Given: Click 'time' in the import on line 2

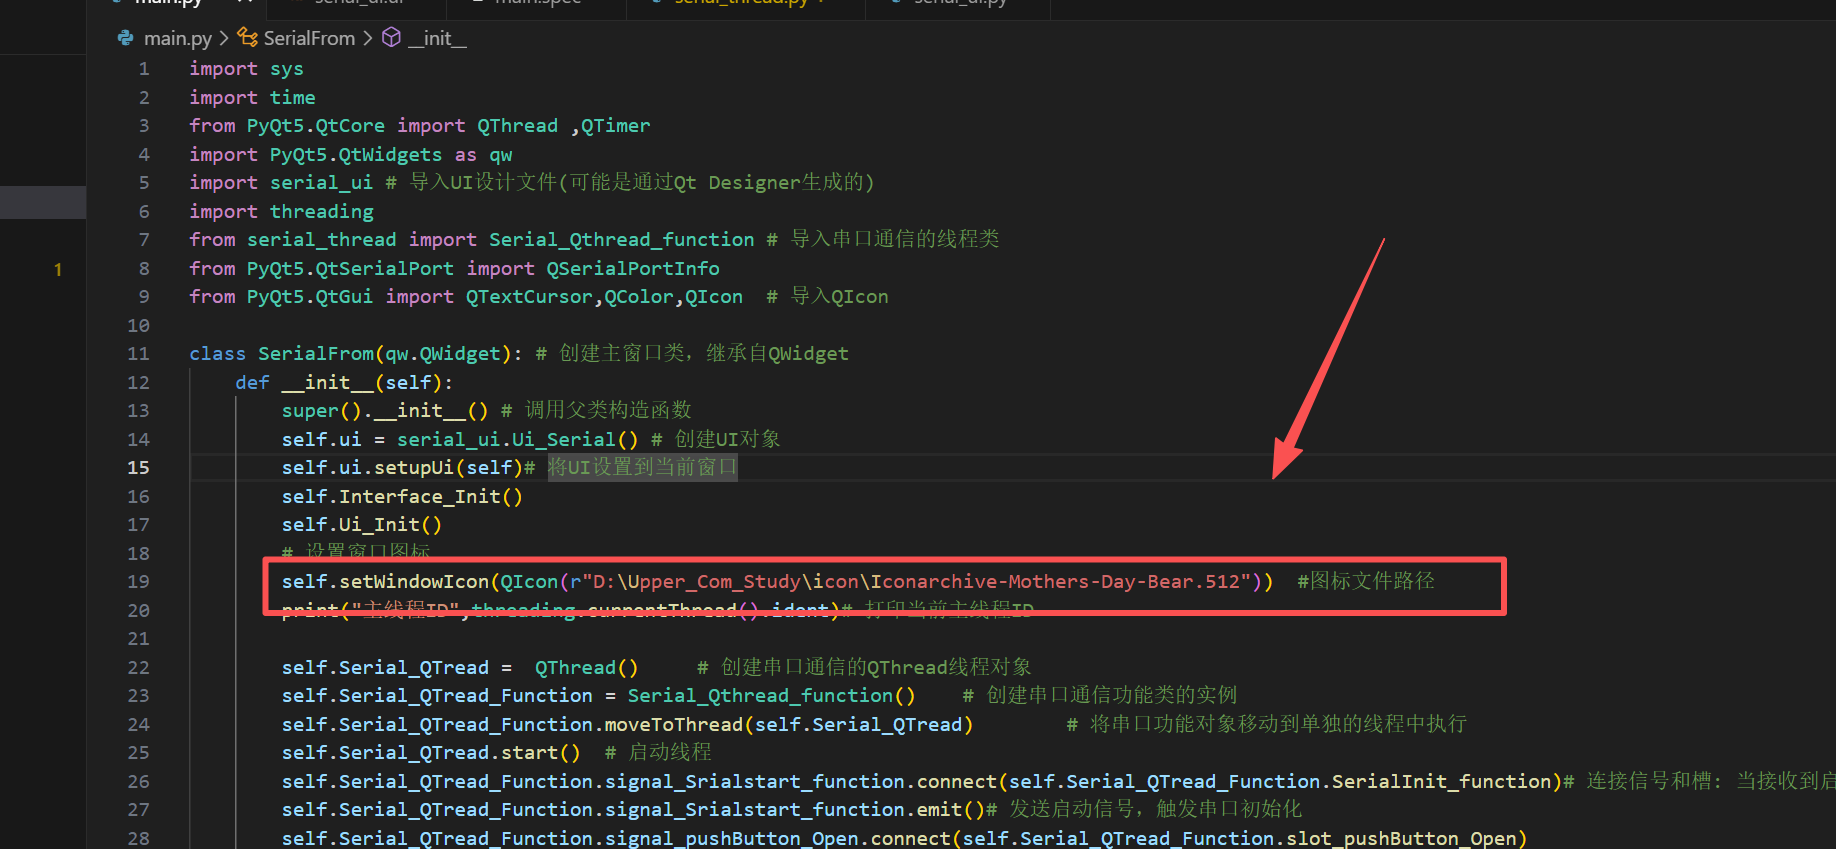Looking at the screenshot, I should (x=292, y=98).
